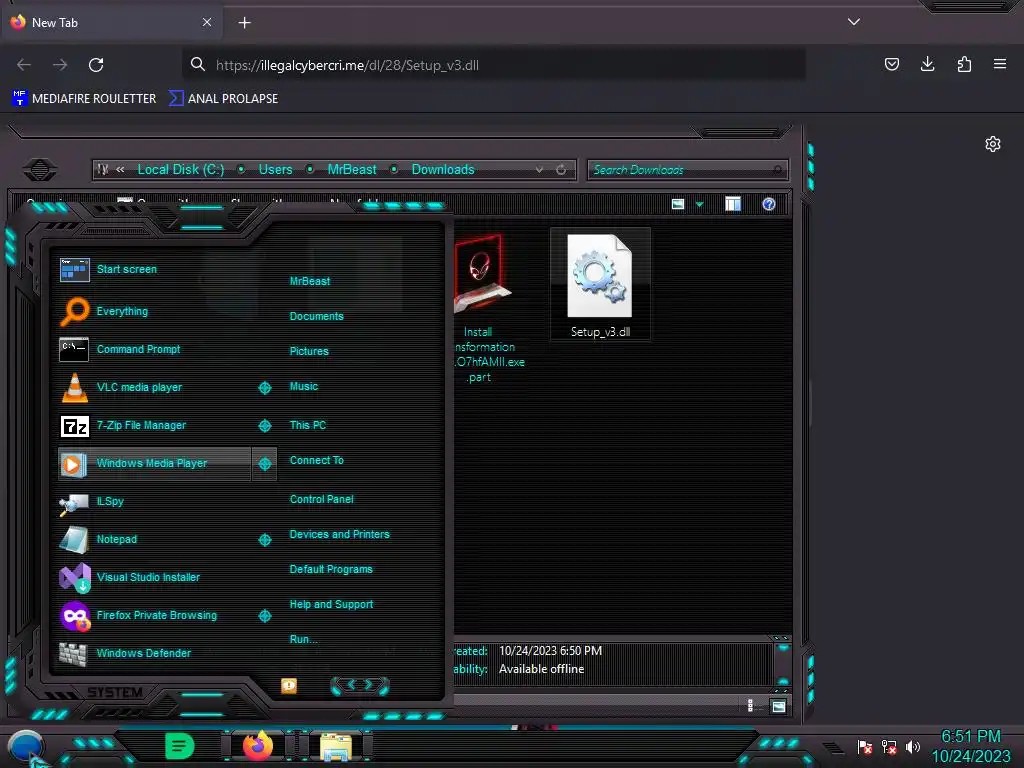Launch VLC media player

[x=139, y=387]
